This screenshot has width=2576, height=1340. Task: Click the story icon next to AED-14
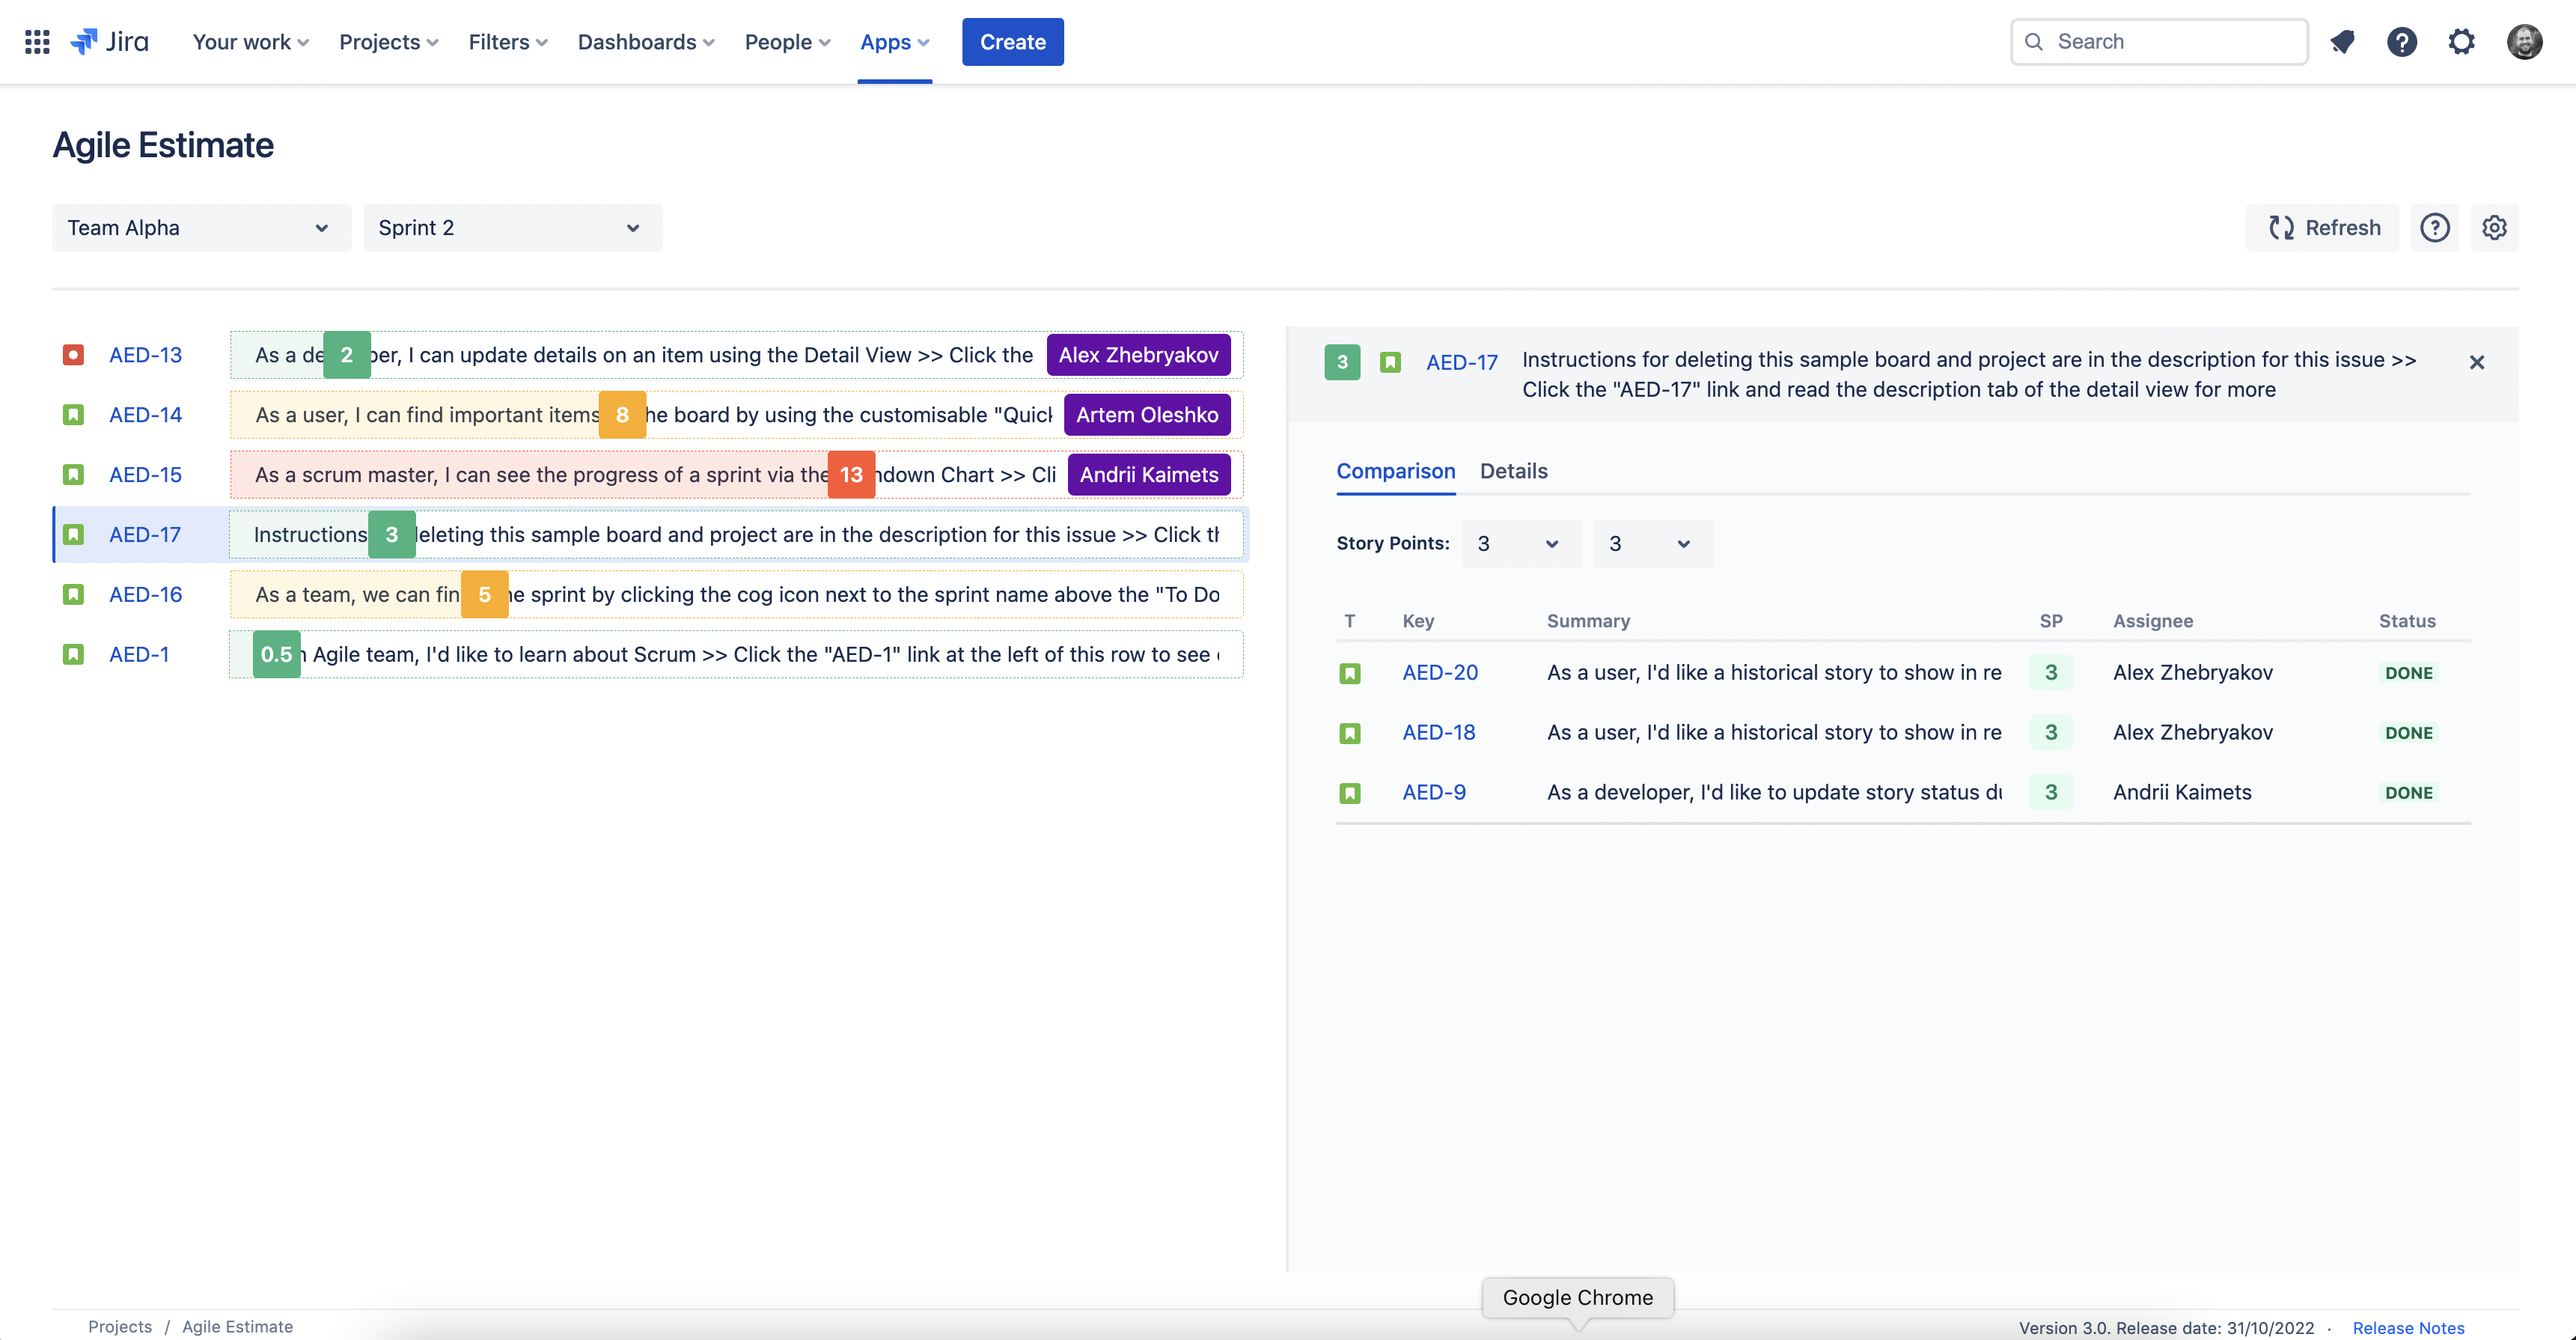pos(74,414)
